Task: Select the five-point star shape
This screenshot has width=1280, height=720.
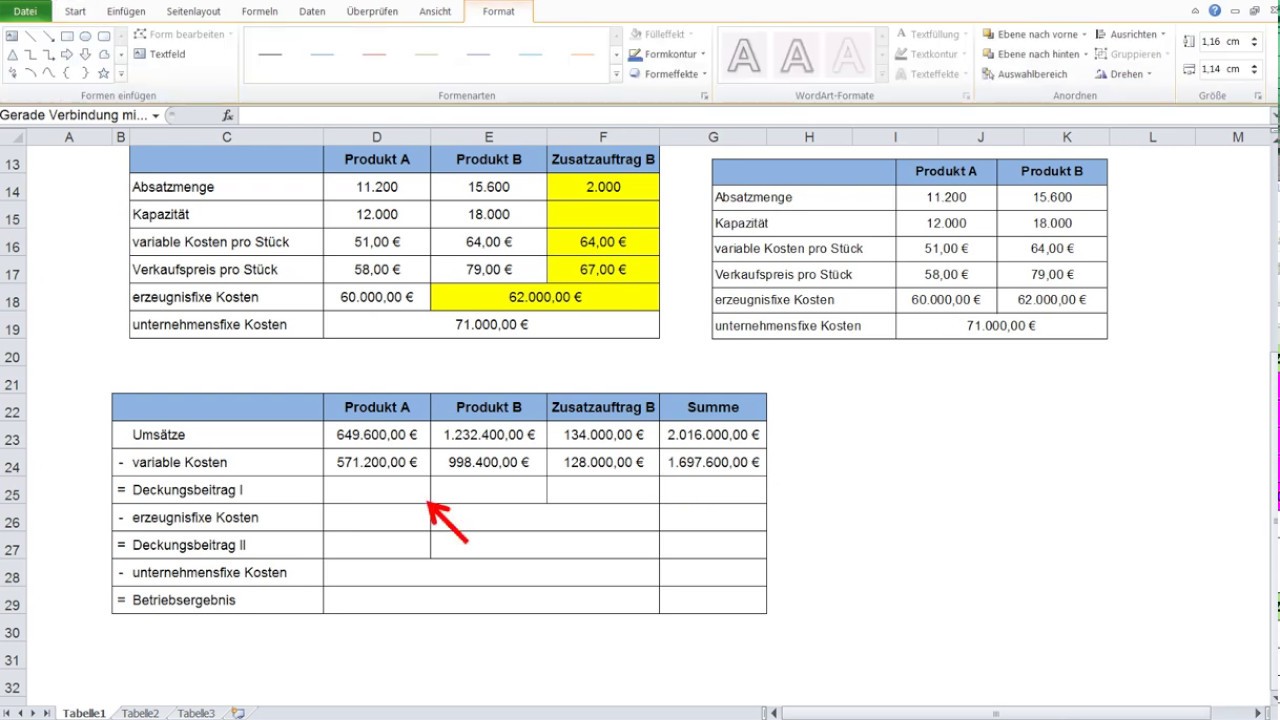Action: point(103,73)
